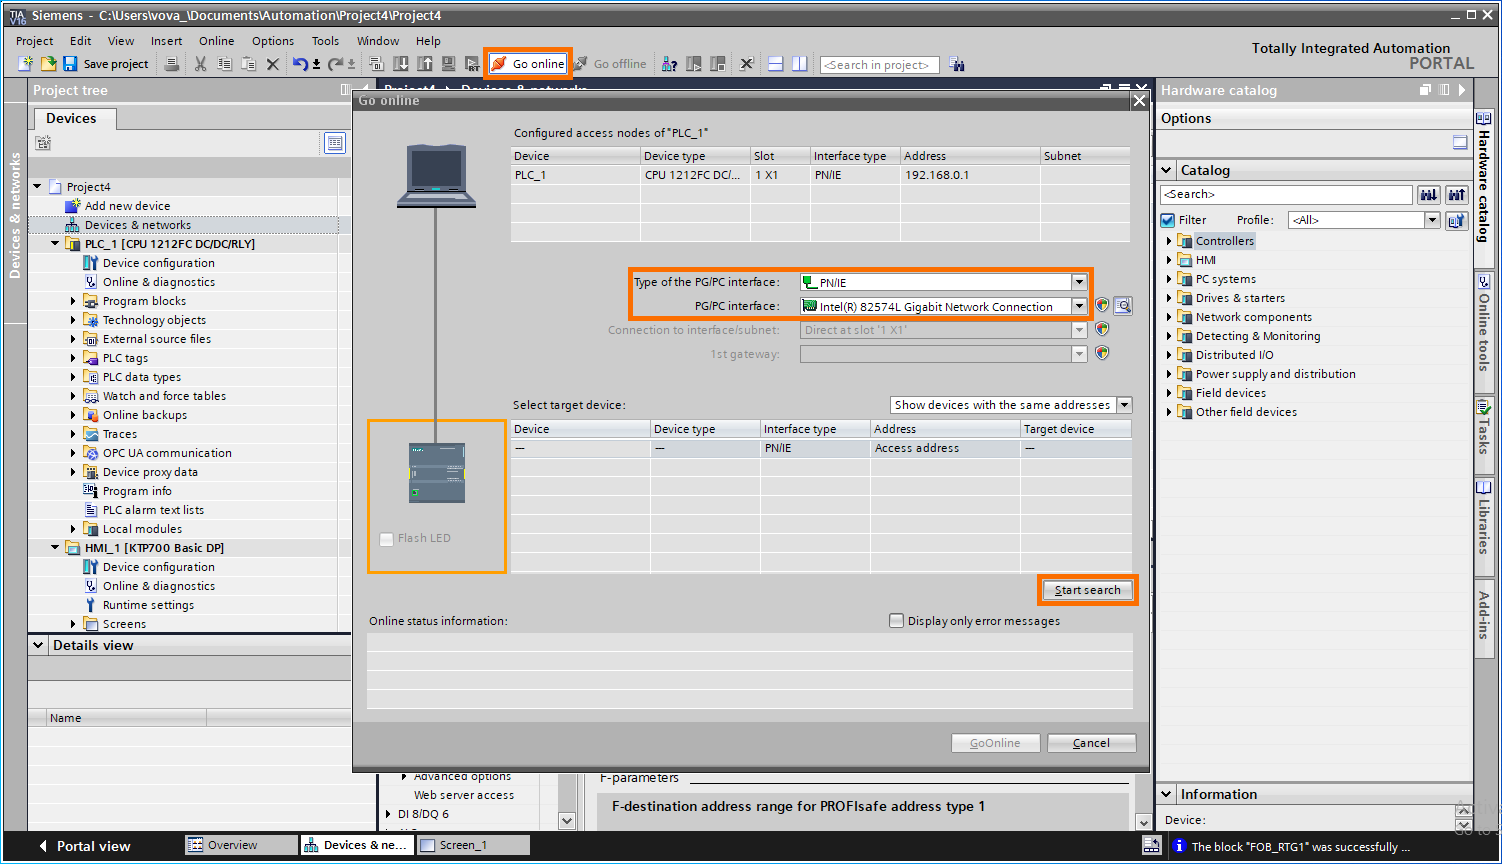Toggle the Filter checkbox in catalog

[x=1167, y=220]
